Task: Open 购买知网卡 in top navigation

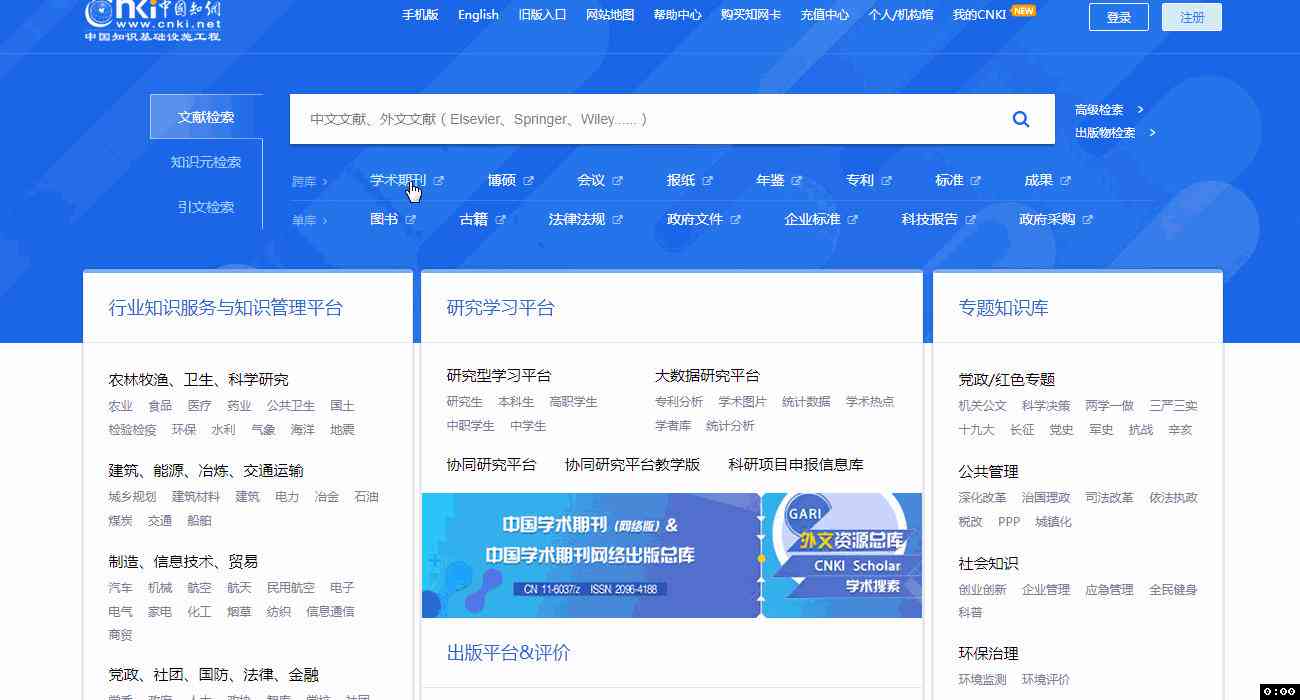Action: click(751, 15)
